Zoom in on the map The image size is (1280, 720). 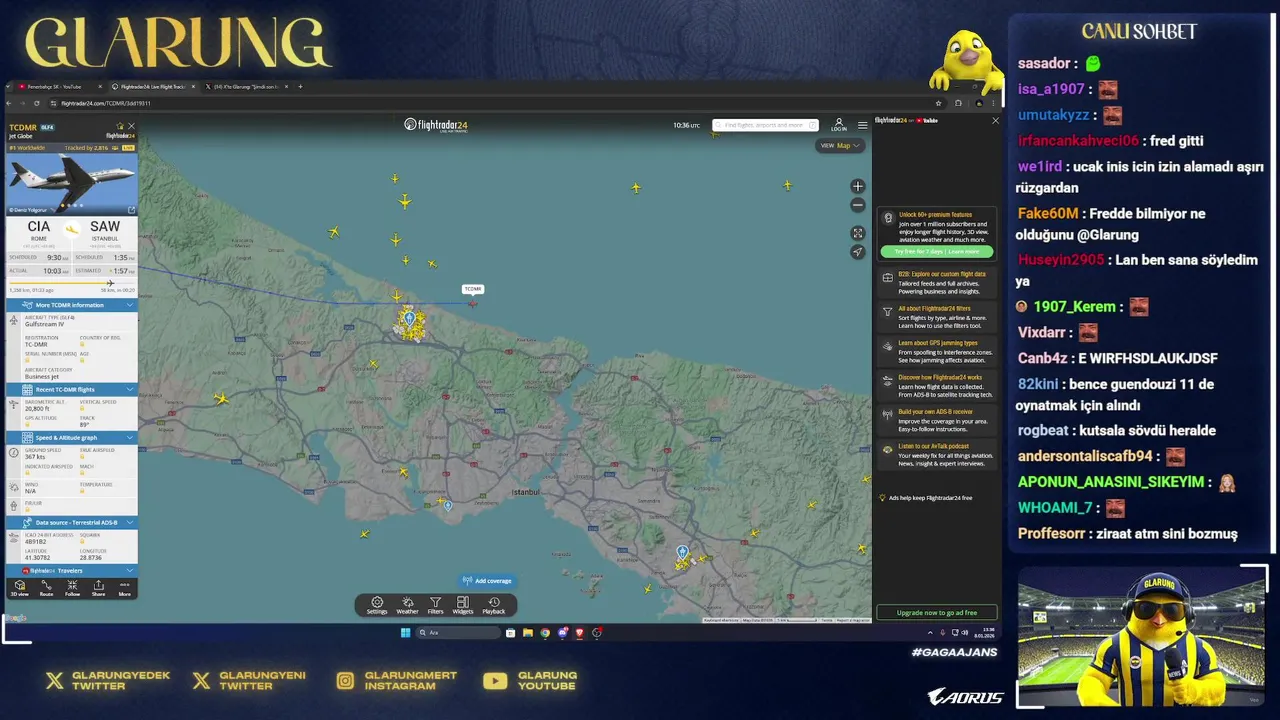coord(857,186)
